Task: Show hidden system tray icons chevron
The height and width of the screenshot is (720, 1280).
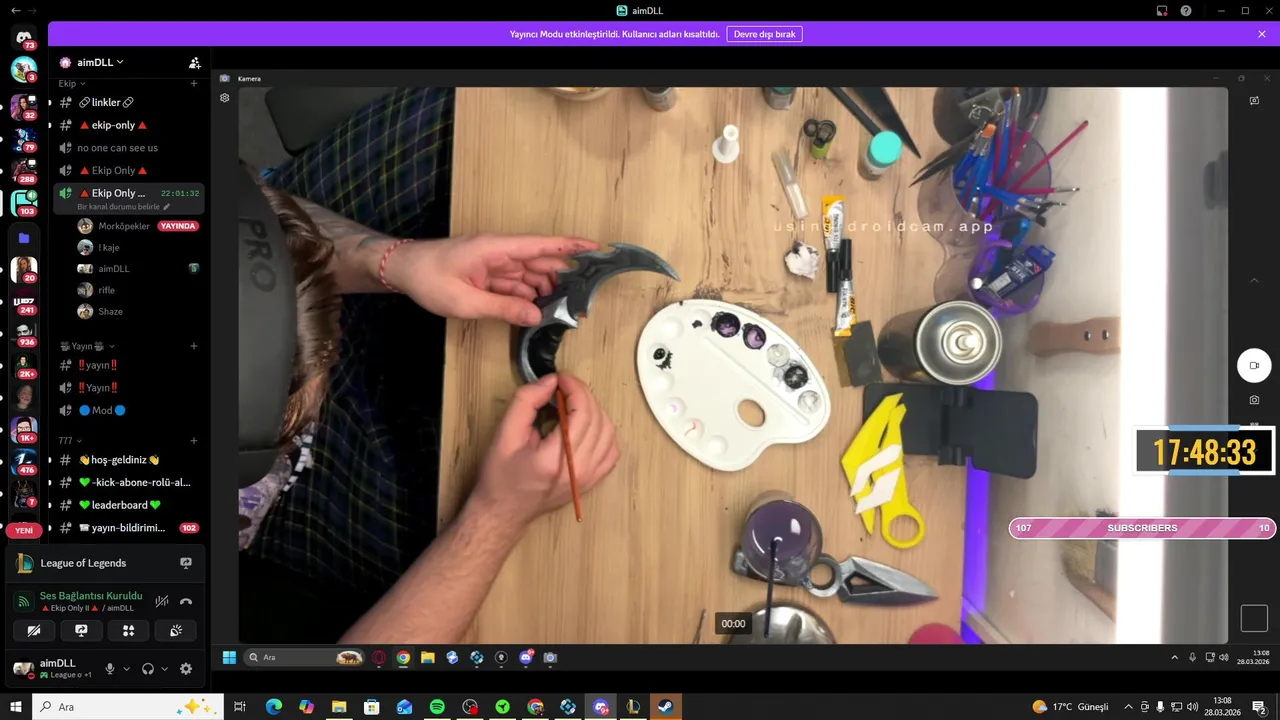Action: tap(1128, 707)
